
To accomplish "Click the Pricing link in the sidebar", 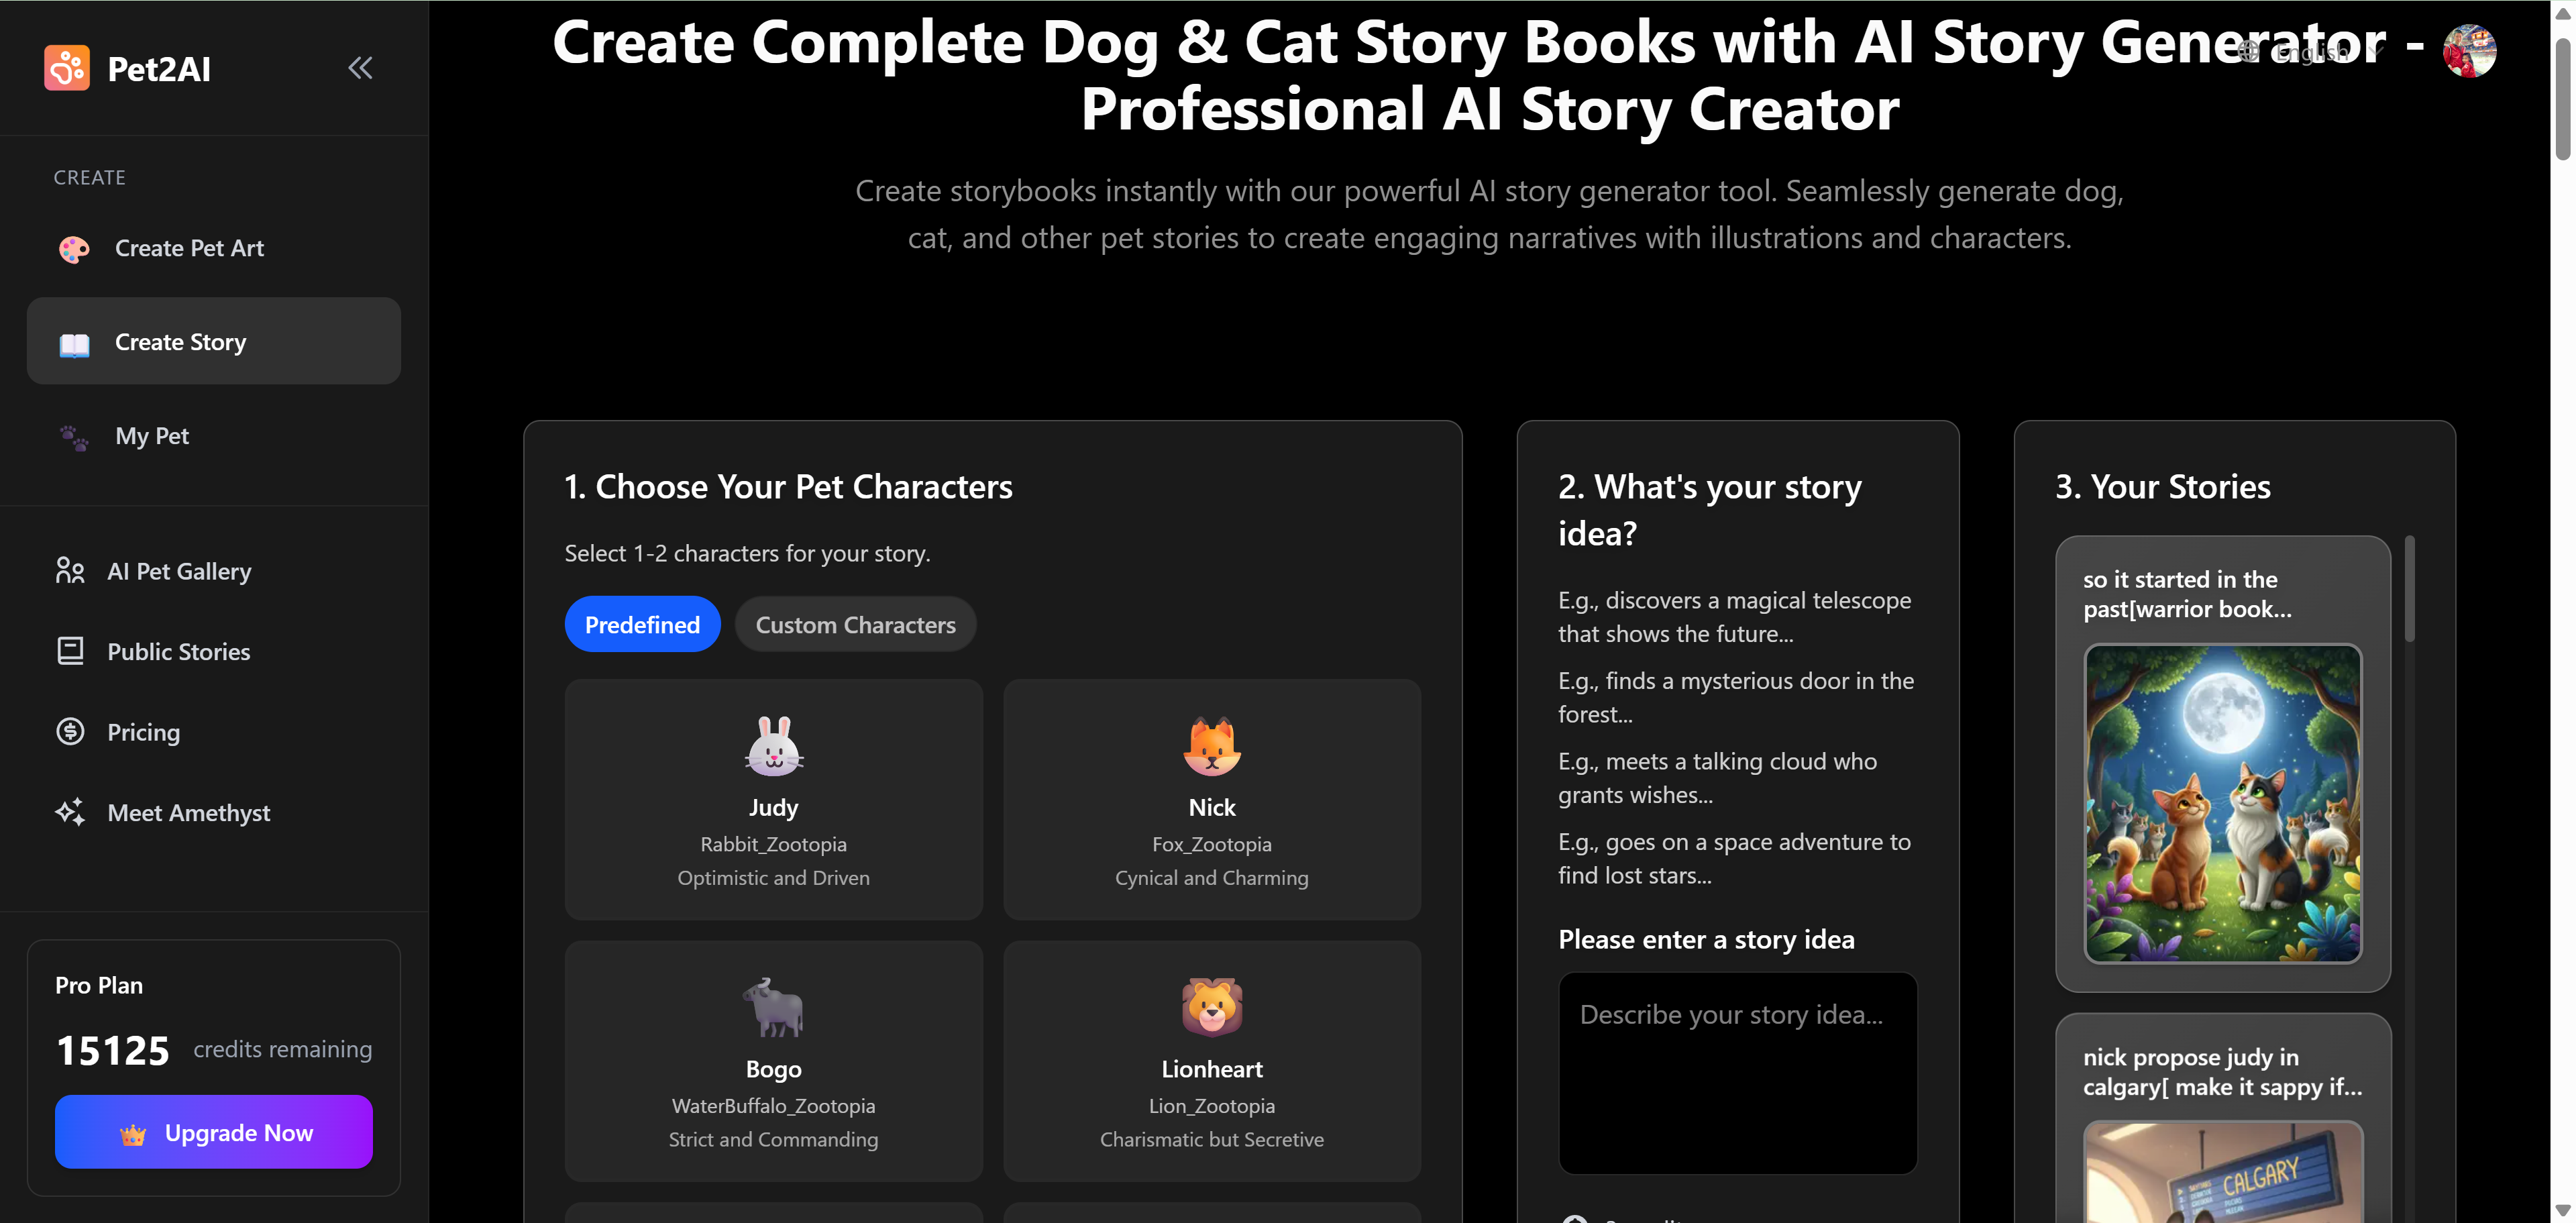I will coord(143,731).
